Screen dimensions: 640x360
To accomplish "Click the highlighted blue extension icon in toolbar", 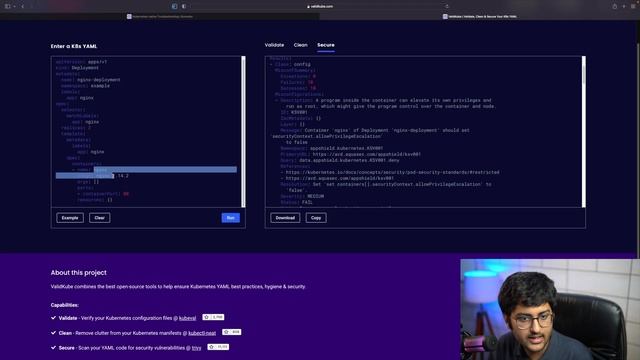I will click(x=175, y=7).
